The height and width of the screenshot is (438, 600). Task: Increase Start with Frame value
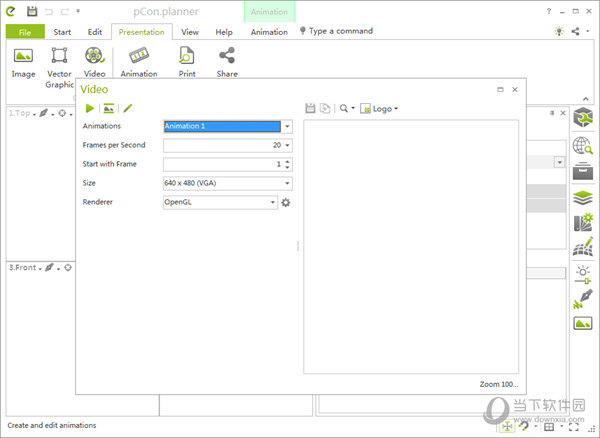click(287, 161)
